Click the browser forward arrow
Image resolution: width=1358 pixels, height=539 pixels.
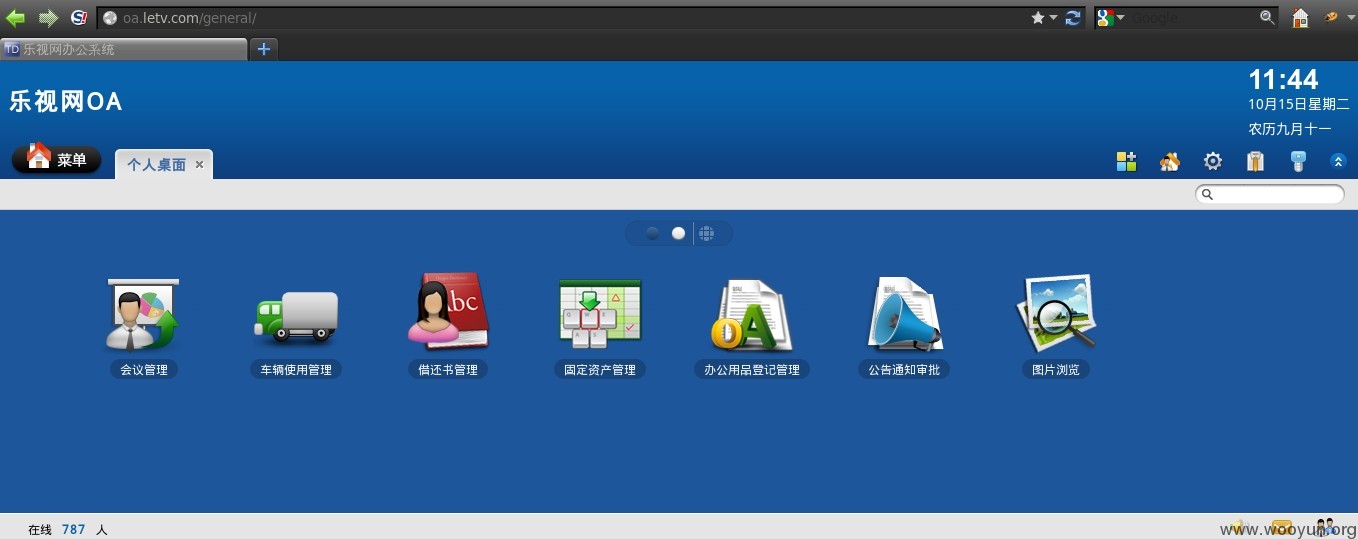click(47, 17)
